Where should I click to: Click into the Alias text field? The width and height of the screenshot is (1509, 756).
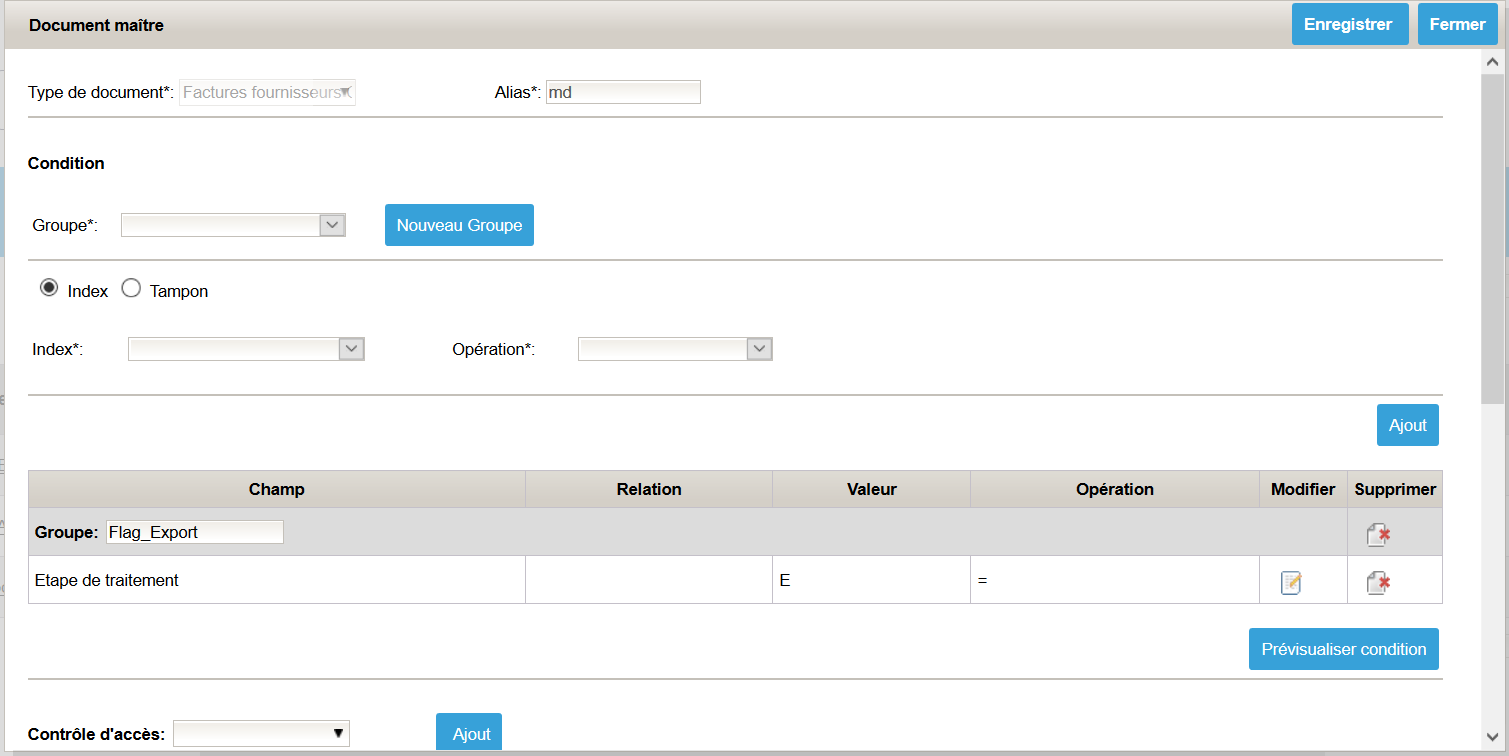click(x=623, y=92)
